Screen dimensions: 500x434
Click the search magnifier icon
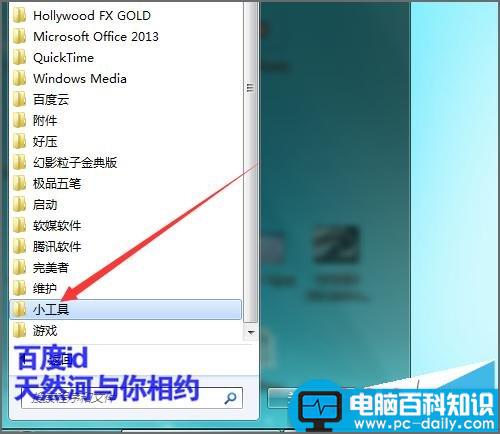tap(230, 398)
